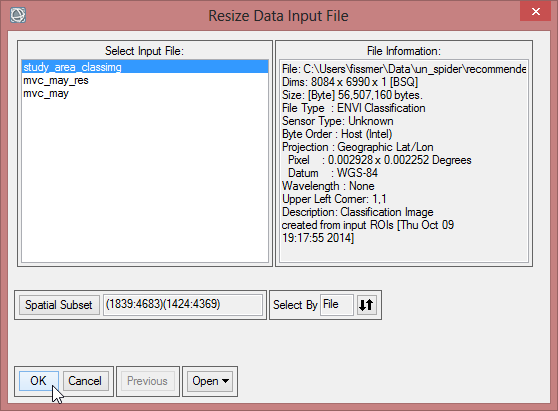This screenshot has width=558, height=411.
Task: Select the mvc_may_res file entry
Action: click(145, 80)
